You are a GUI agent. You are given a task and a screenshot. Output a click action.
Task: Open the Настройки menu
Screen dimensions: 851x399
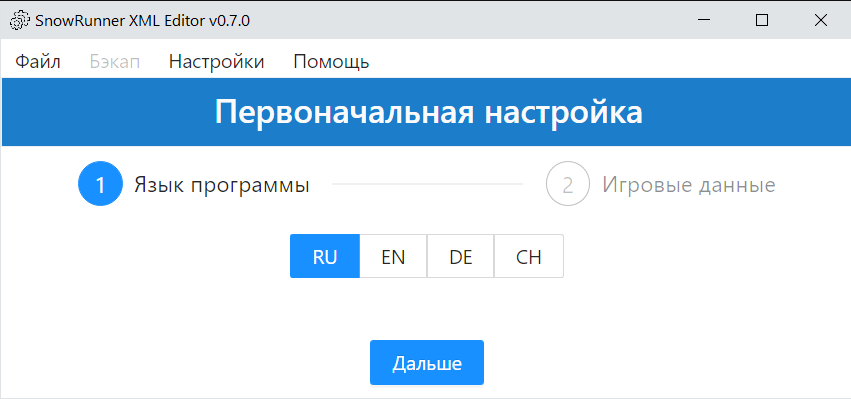click(x=217, y=62)
